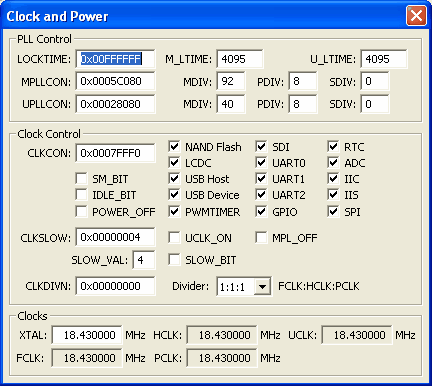Click the Clocks group label

pos(32,316)
